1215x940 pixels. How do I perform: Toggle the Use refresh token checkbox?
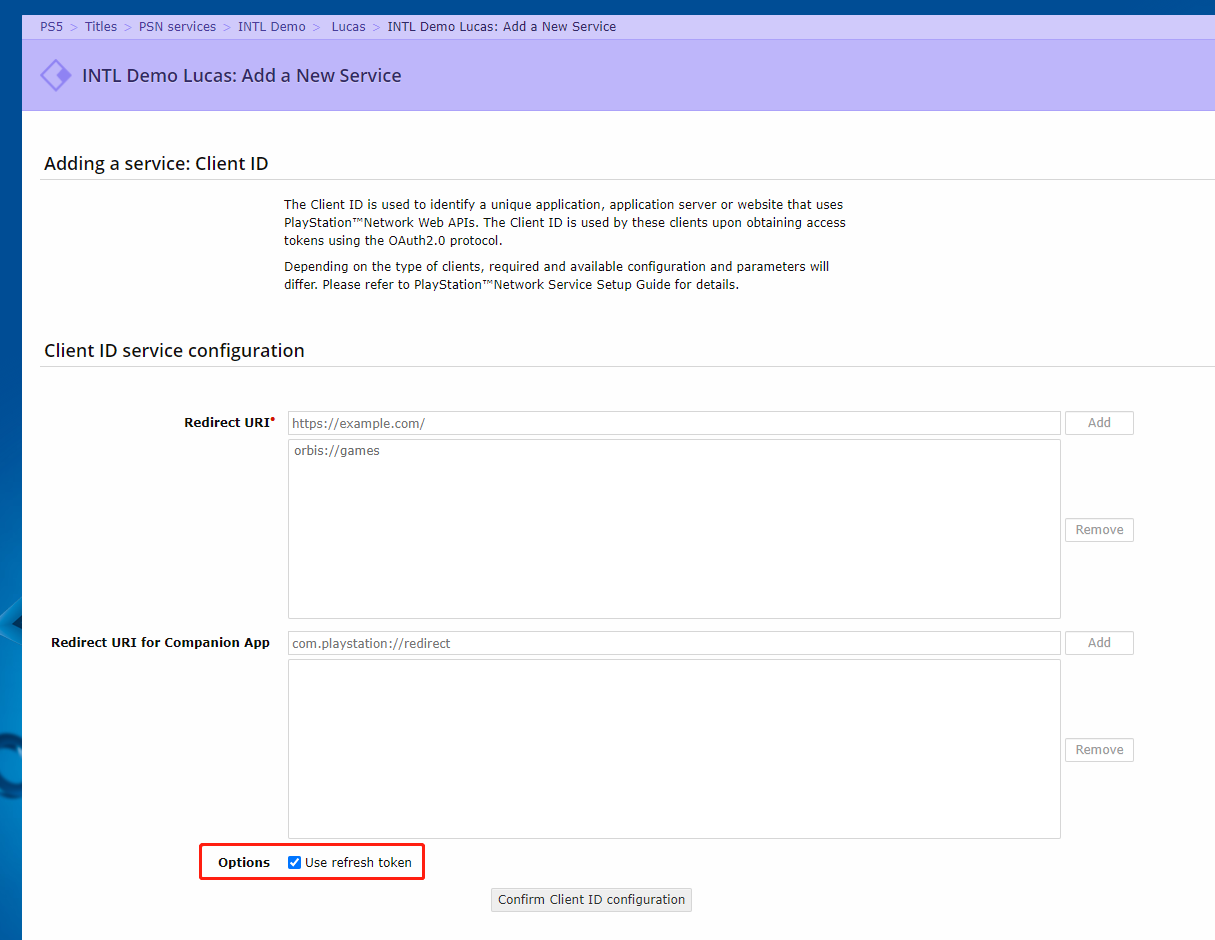click(294, 862)
